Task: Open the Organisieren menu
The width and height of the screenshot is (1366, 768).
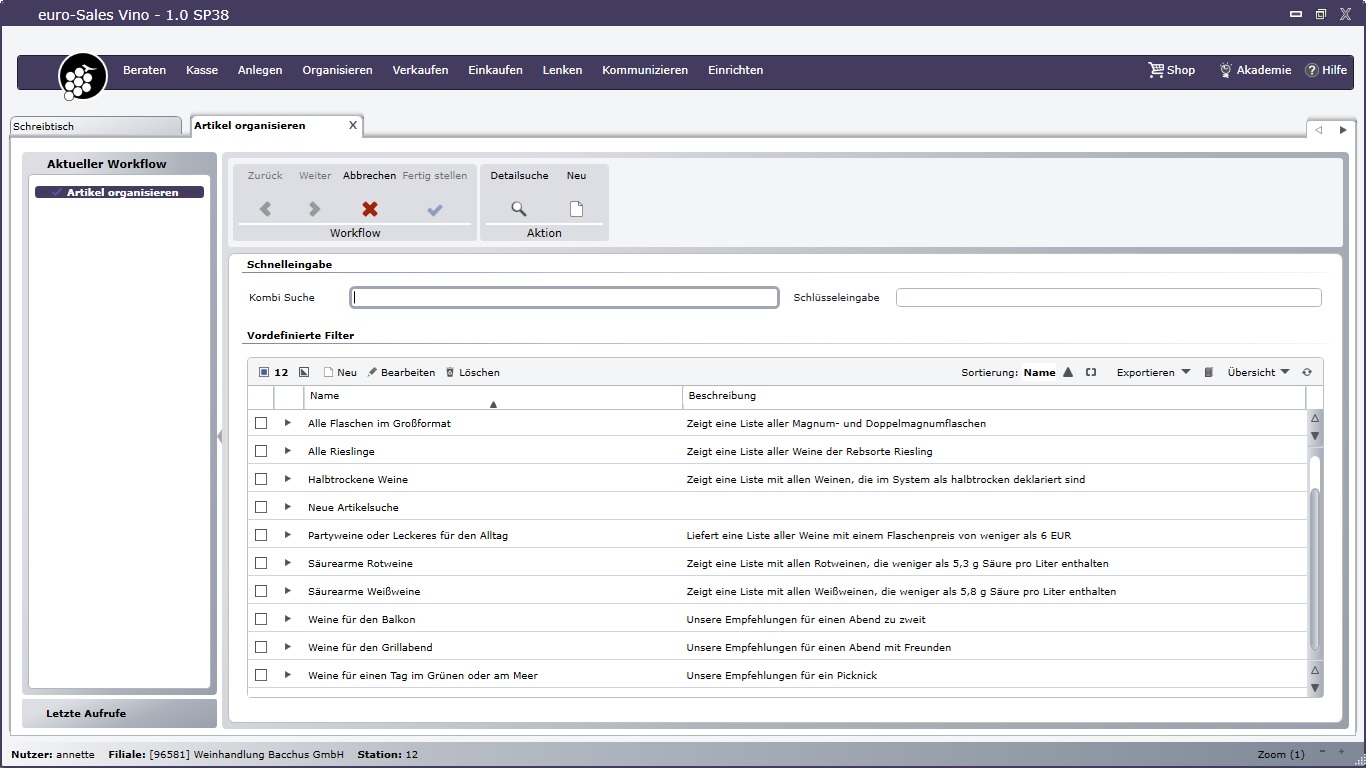Action: tap(337, 70)
